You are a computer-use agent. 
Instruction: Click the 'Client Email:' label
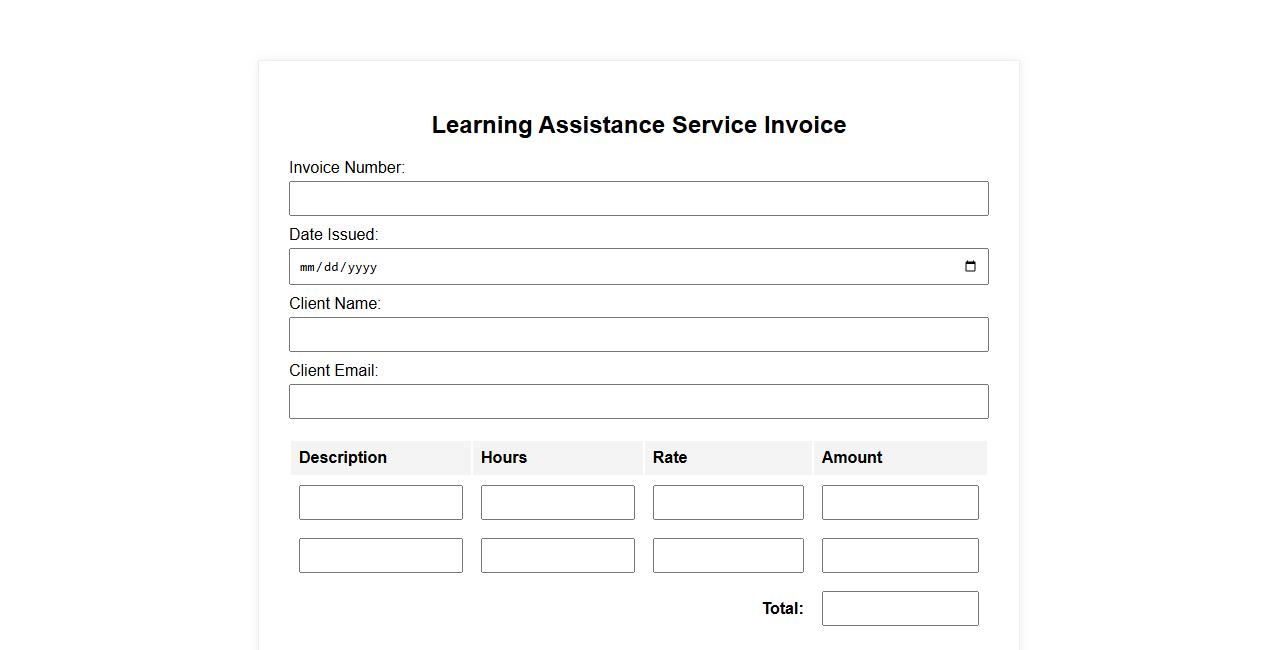tap(334, 371)
